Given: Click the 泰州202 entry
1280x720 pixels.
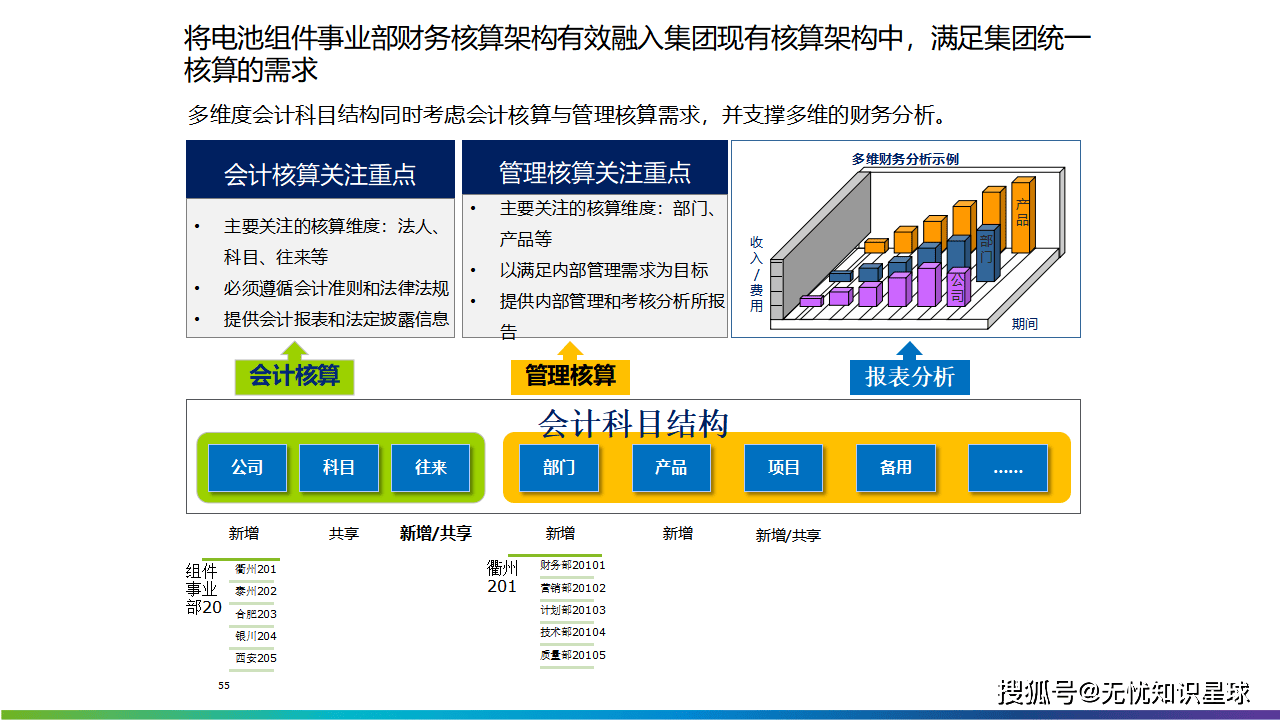Looking at the screenshot, I should point(255,591).
